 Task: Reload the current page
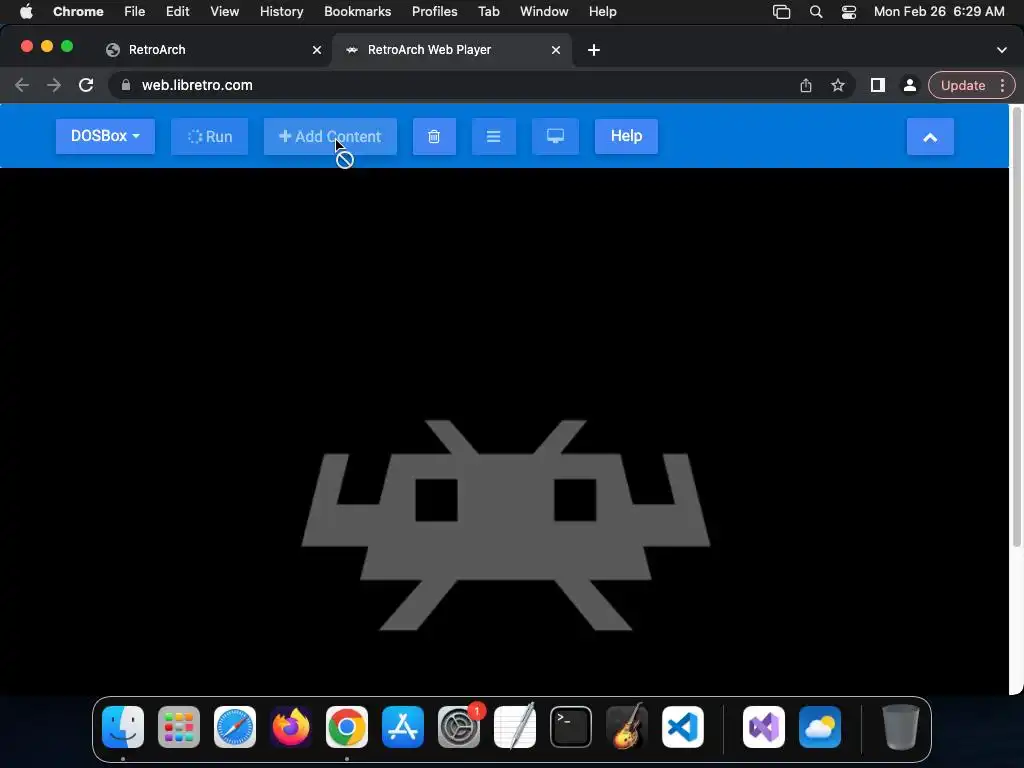(86, 86)
